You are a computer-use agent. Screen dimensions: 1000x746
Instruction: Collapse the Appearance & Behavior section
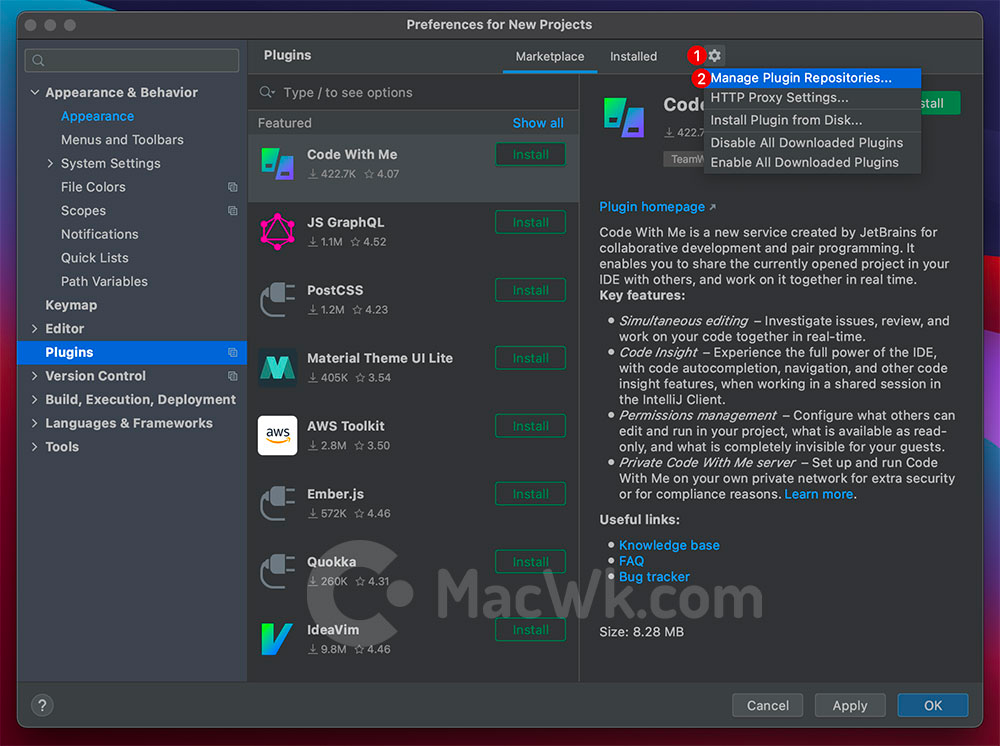[35, 92]
